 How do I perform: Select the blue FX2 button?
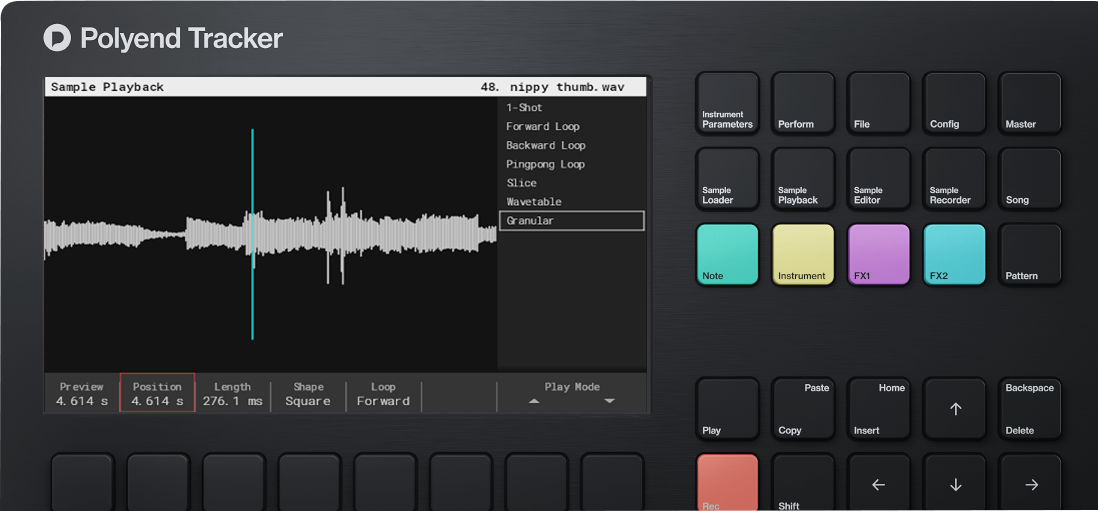954,254
